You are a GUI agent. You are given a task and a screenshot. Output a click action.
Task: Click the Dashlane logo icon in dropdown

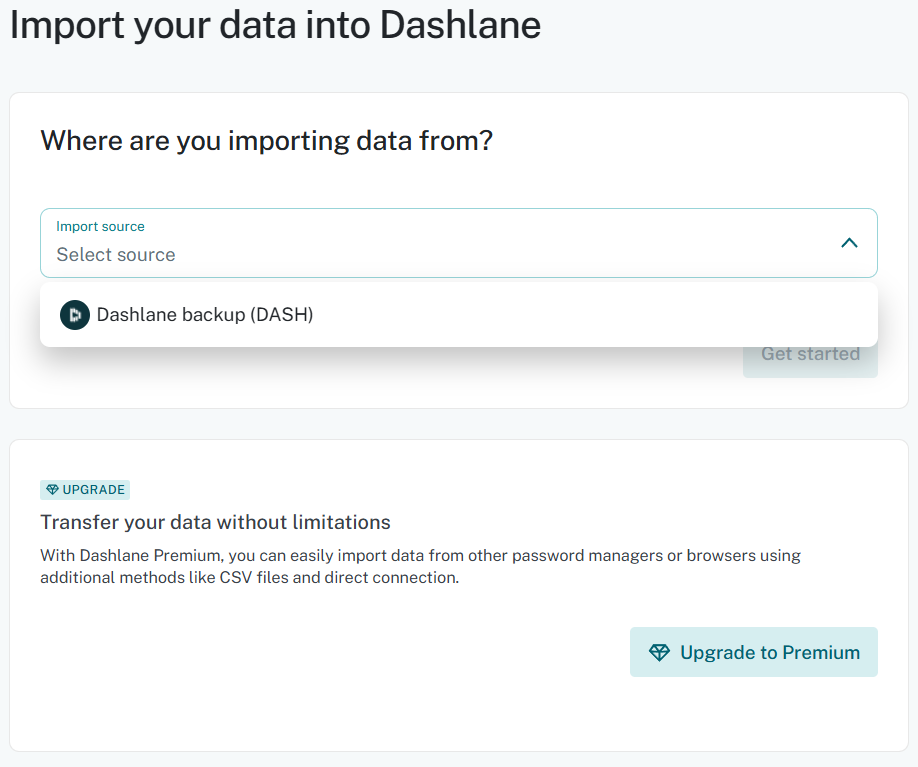[75, 315]
